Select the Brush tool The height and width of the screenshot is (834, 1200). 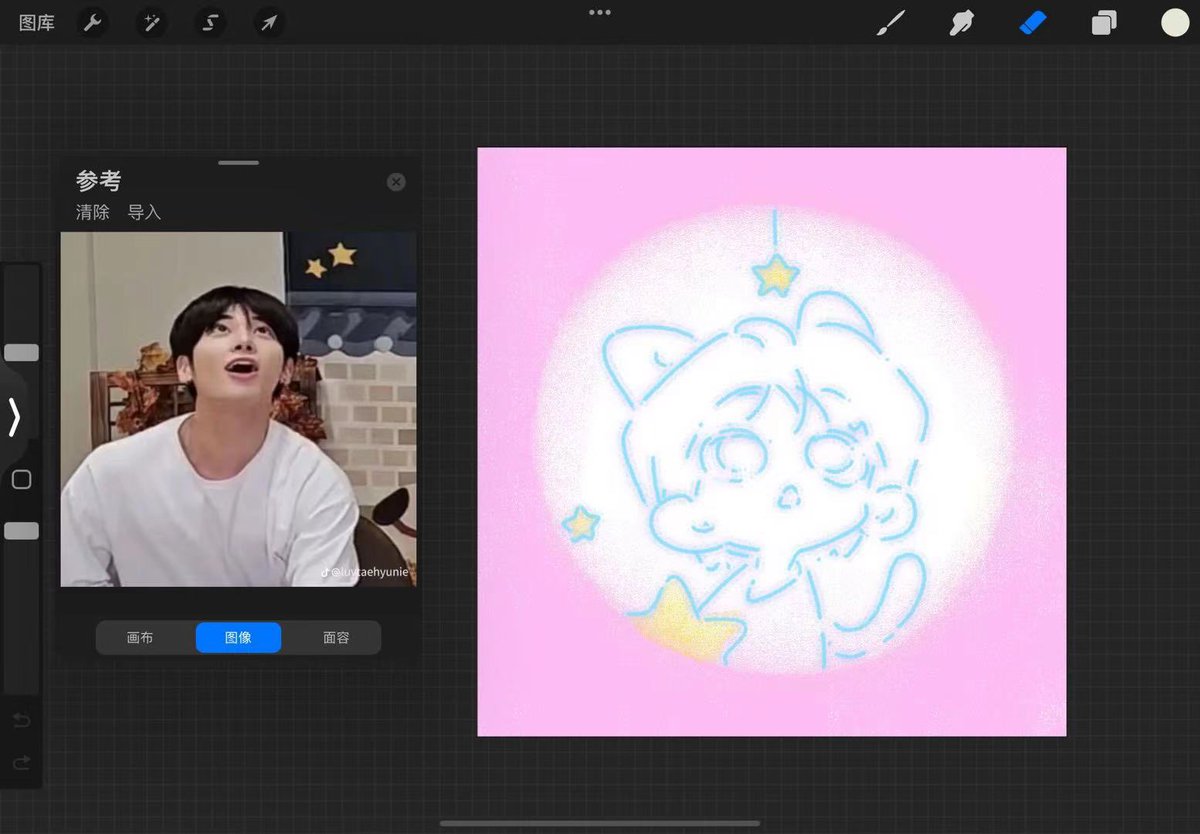click(889, 23)
